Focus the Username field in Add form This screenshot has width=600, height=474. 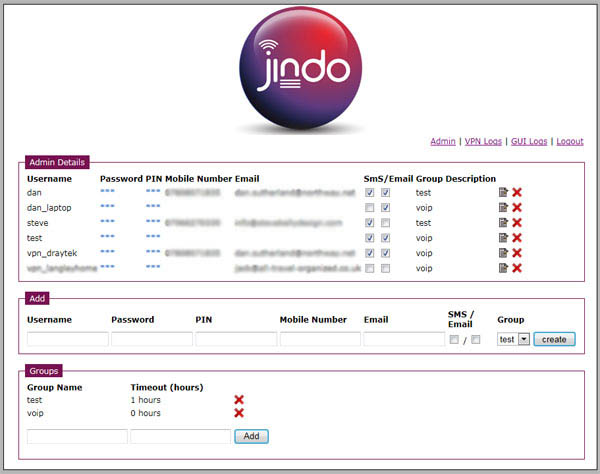click(68, 339)
